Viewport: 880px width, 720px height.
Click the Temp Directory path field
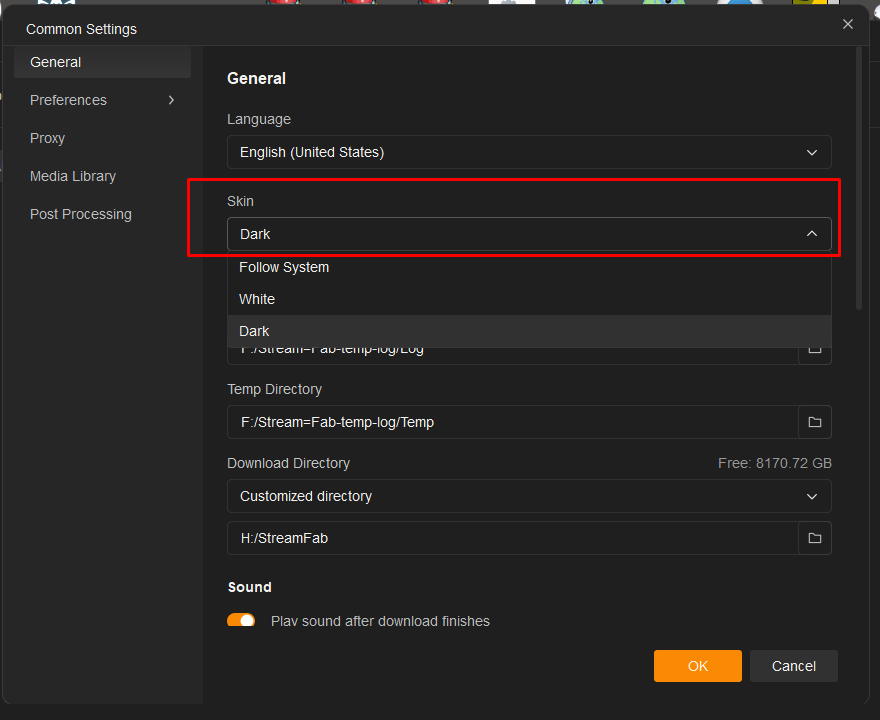(x=512, y=422)
